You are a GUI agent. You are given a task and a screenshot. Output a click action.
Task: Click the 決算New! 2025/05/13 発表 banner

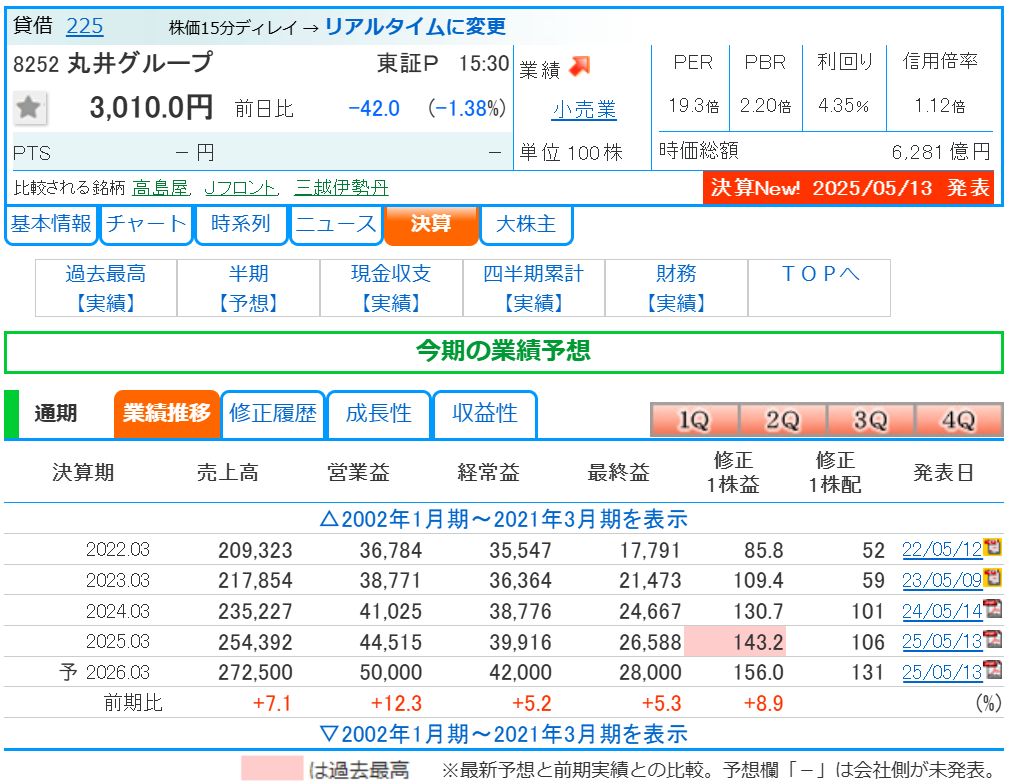click(849, 188)
